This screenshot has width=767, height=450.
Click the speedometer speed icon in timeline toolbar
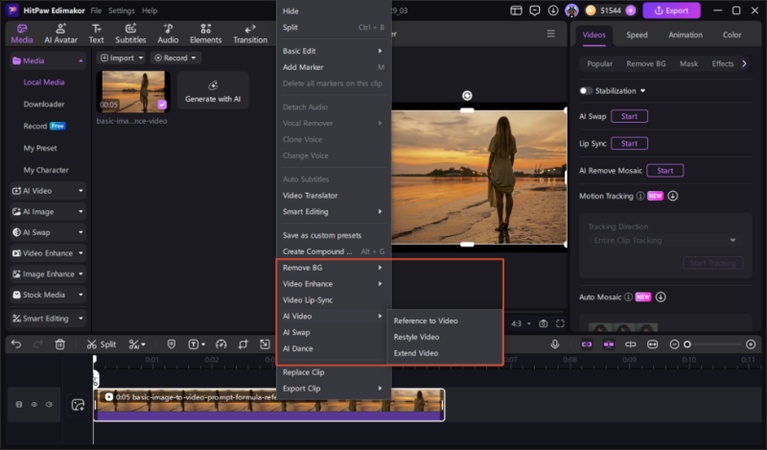[221, 344]
